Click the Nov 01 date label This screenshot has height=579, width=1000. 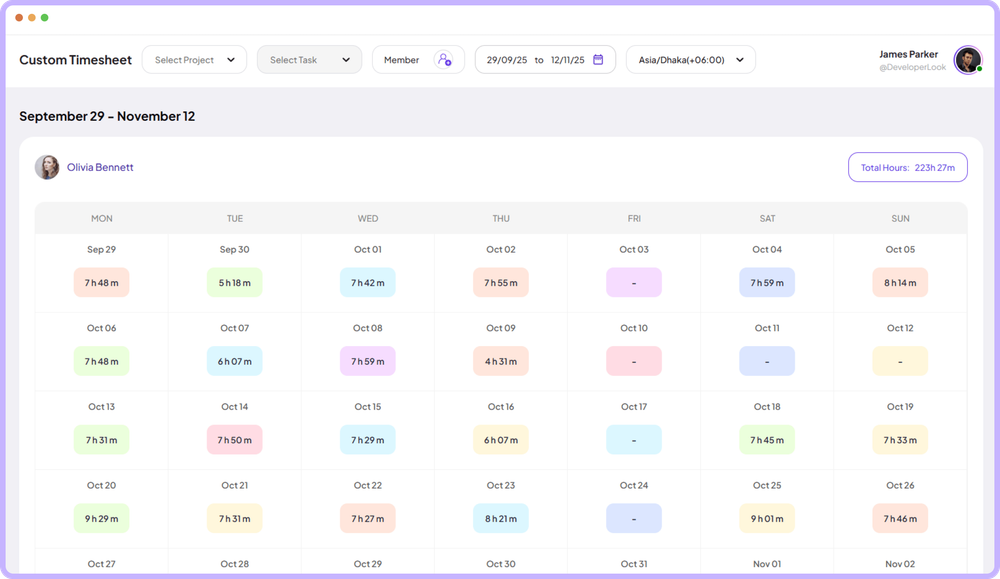click(x=767, y=564)
